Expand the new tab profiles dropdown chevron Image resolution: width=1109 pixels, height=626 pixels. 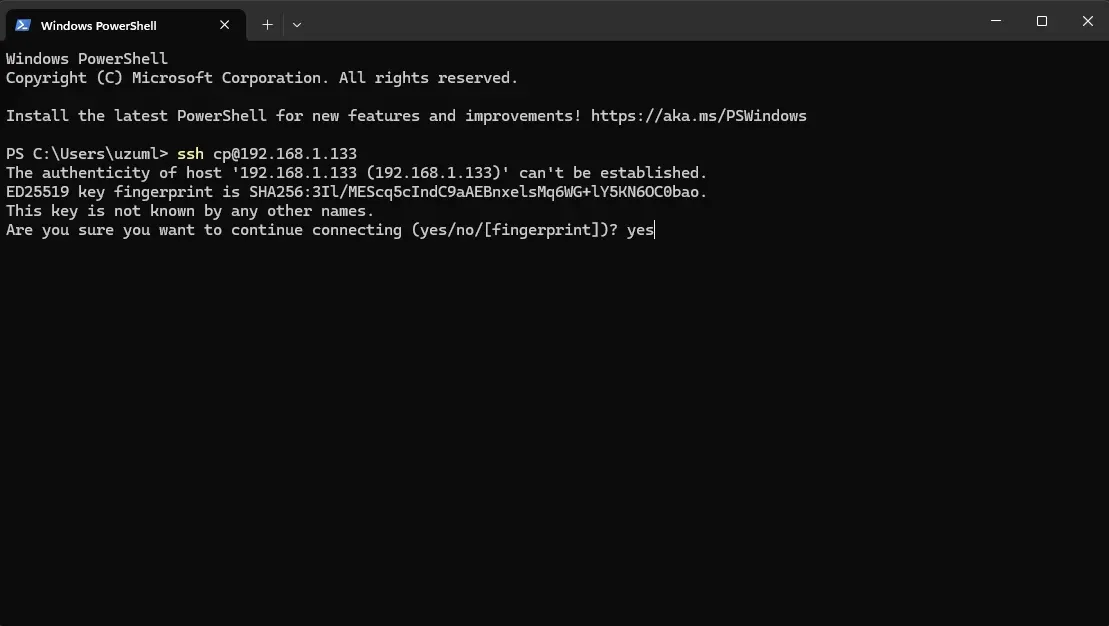(x=297, y=25)
